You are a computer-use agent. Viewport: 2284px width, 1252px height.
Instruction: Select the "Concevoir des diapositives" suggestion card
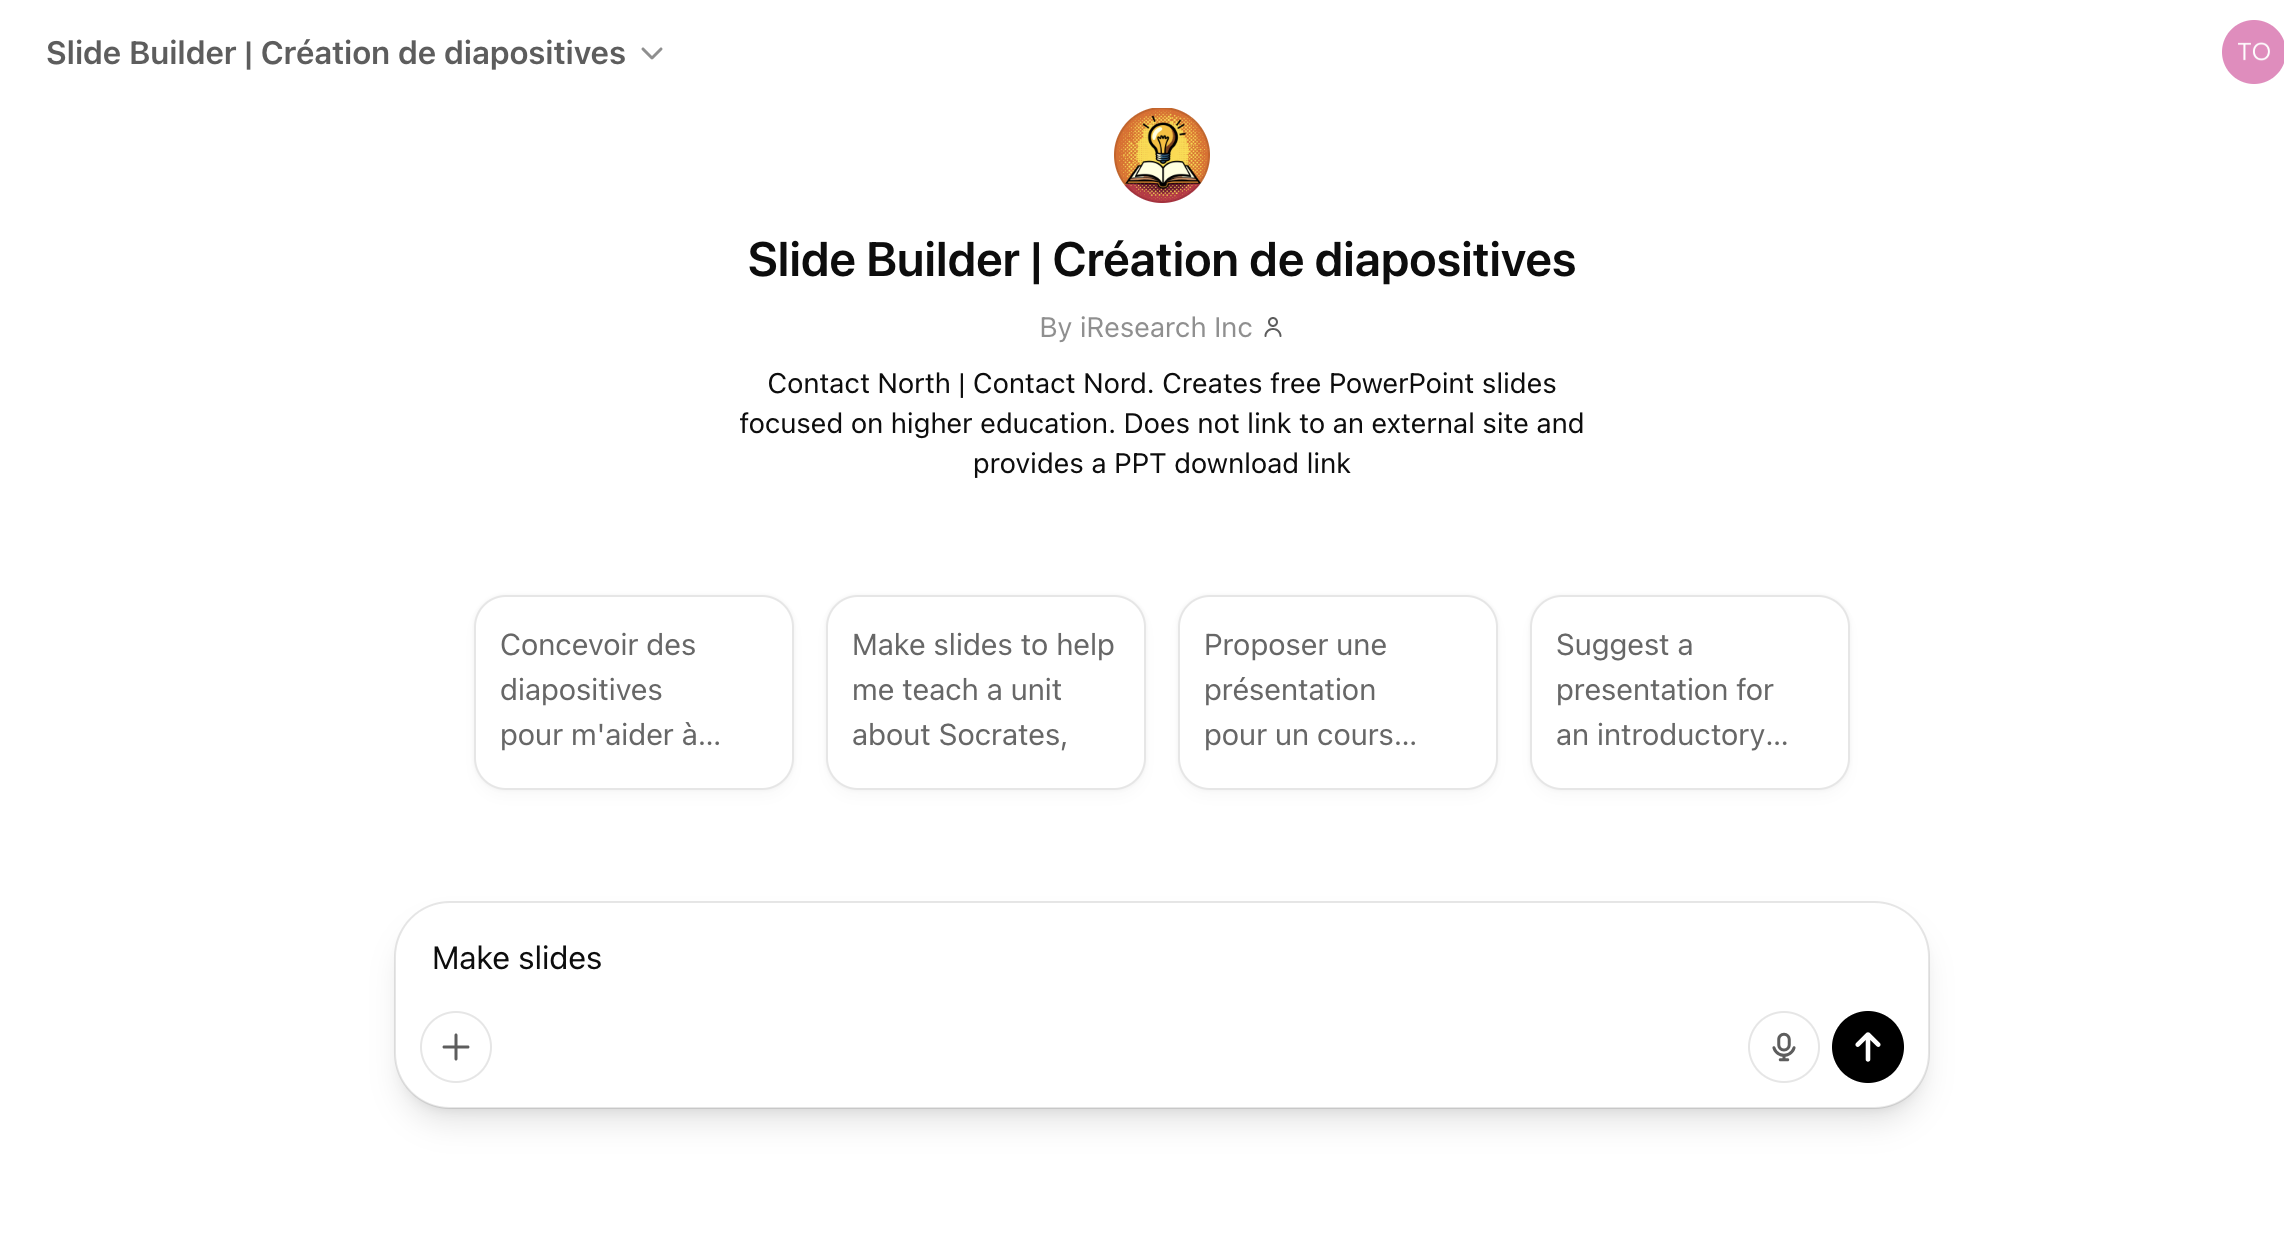point(634,692)
